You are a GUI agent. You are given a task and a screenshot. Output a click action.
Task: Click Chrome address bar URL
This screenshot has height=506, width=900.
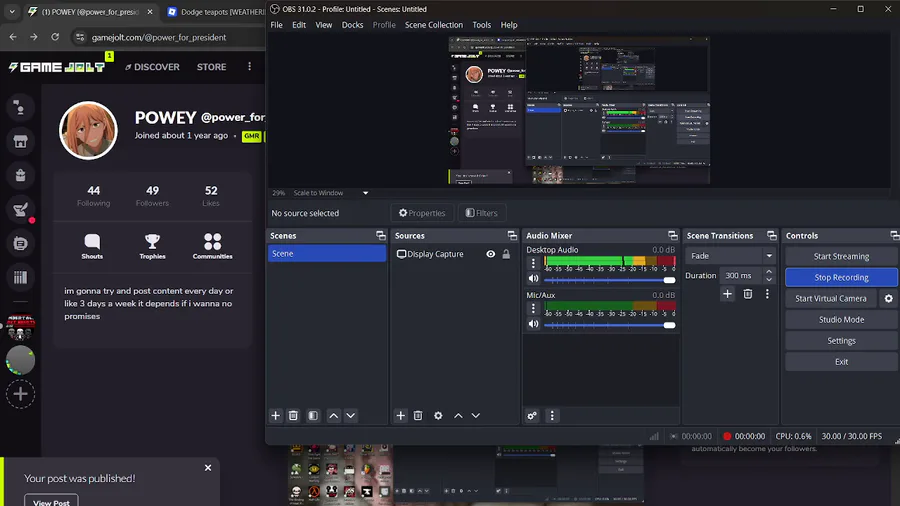click(159, 37)
